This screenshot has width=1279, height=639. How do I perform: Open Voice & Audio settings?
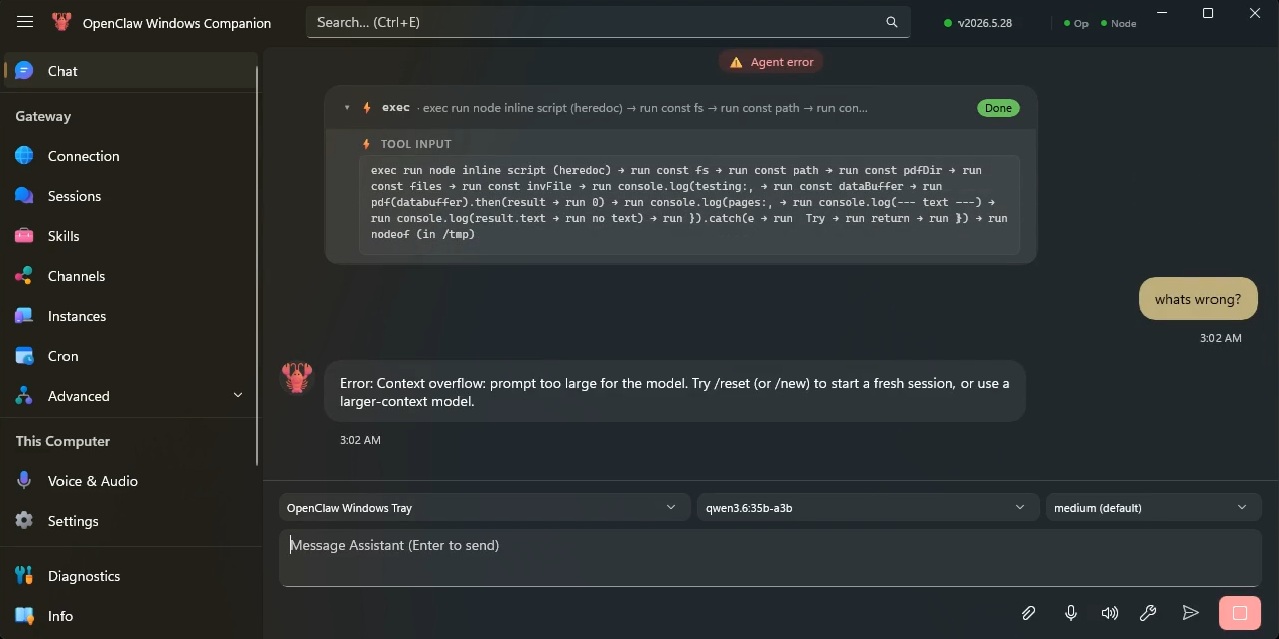130,481
